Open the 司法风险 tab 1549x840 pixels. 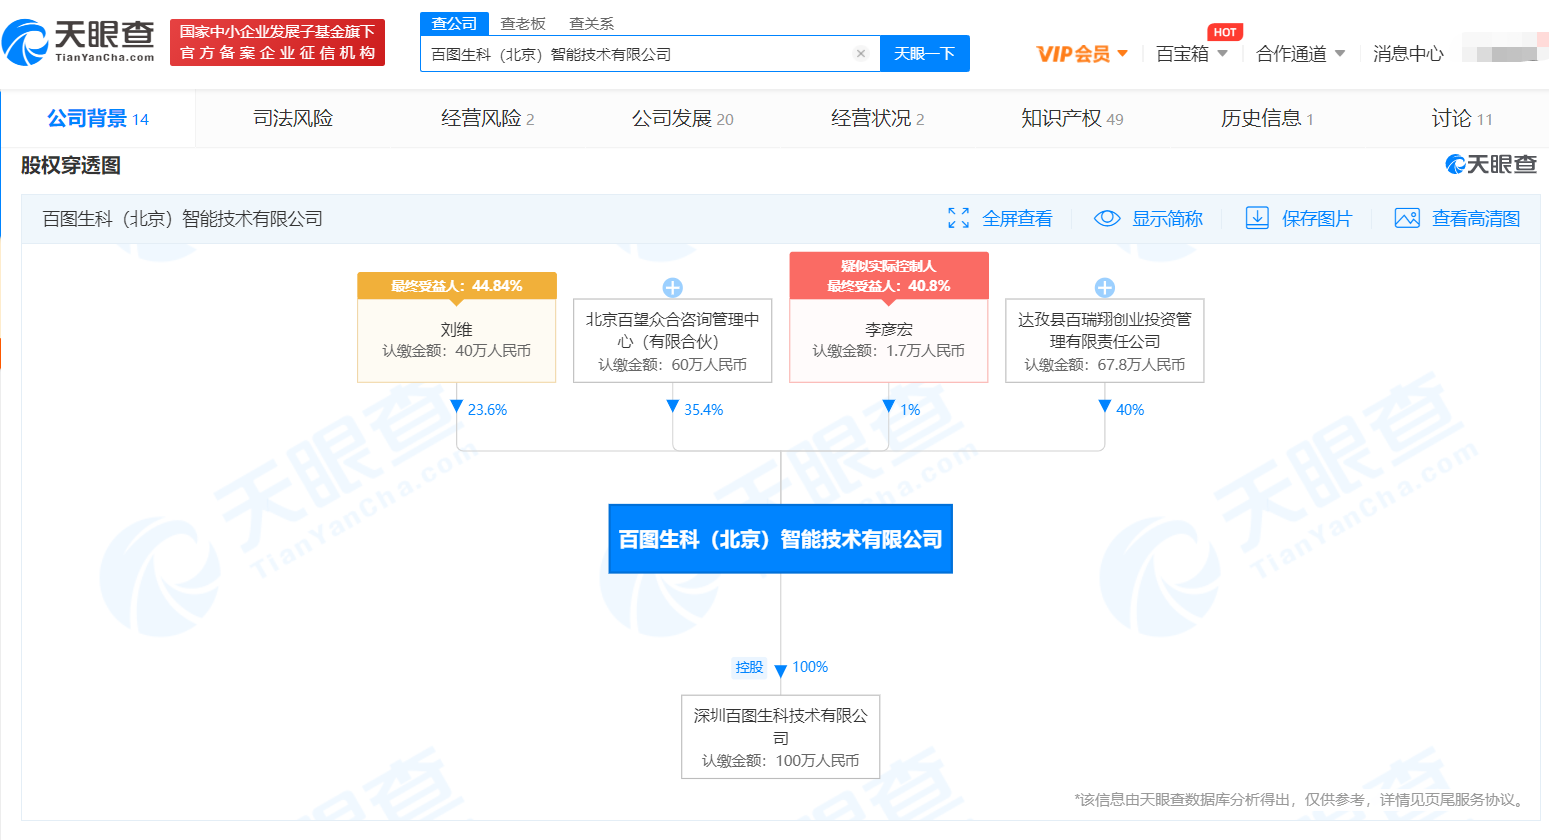coord(293,119)
